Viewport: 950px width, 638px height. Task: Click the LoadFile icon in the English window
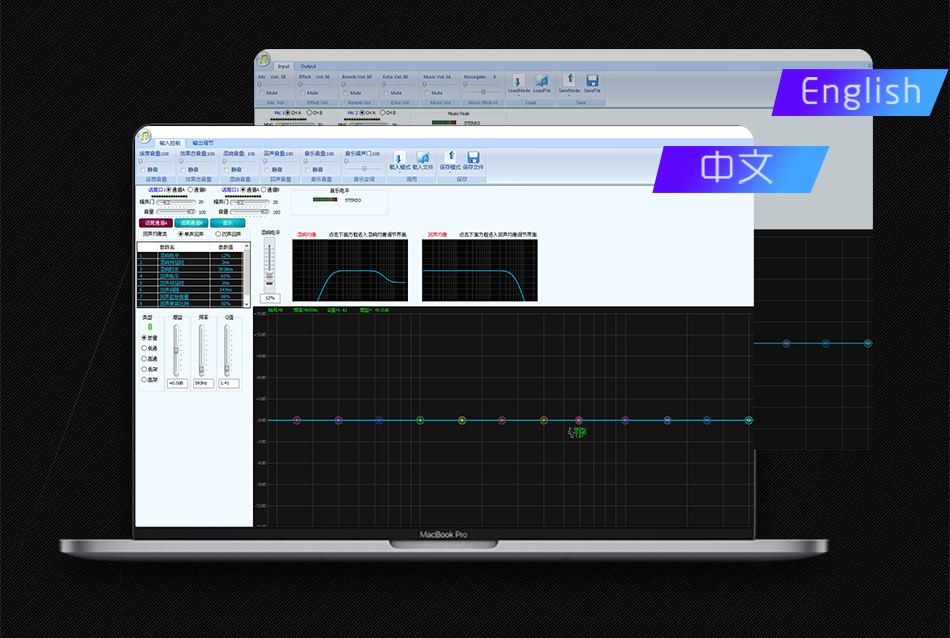[x=542, y=80]
